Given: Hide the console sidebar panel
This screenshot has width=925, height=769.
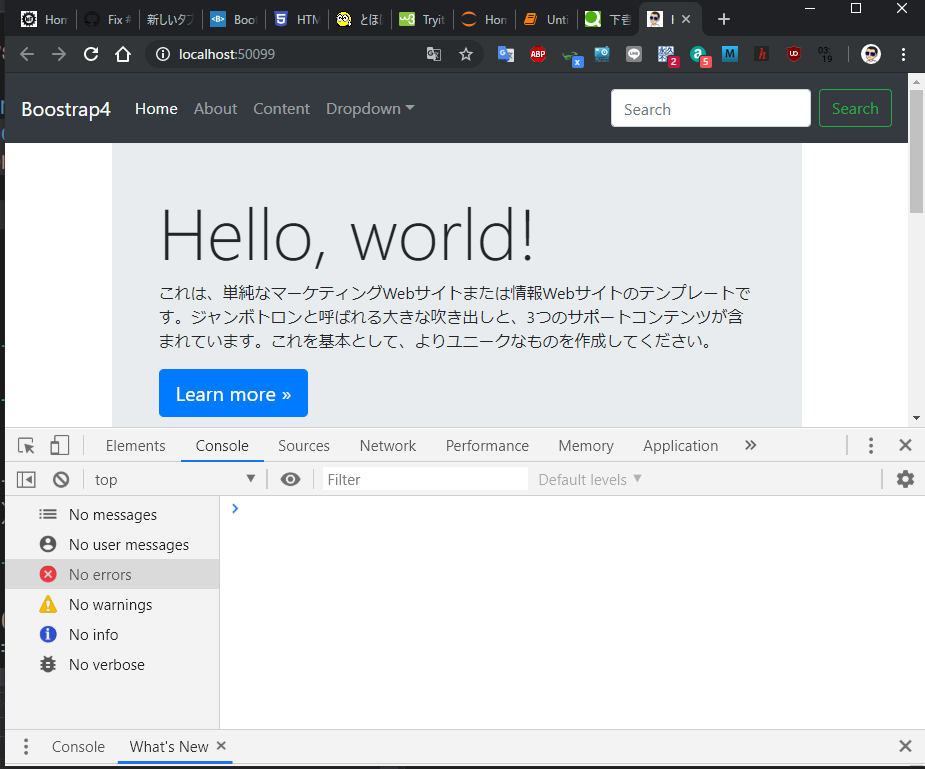Looking at the screenshot, I should 27,480.
